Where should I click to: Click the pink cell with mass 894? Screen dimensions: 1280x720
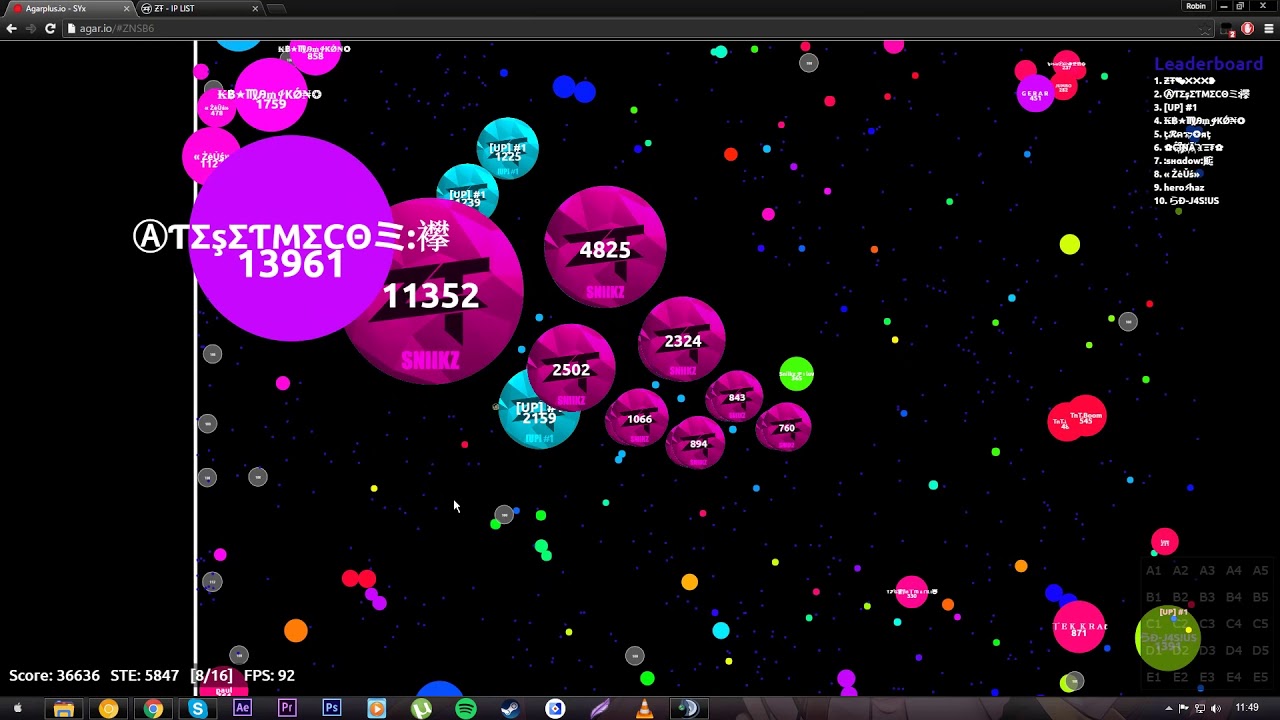pos(697,443)
